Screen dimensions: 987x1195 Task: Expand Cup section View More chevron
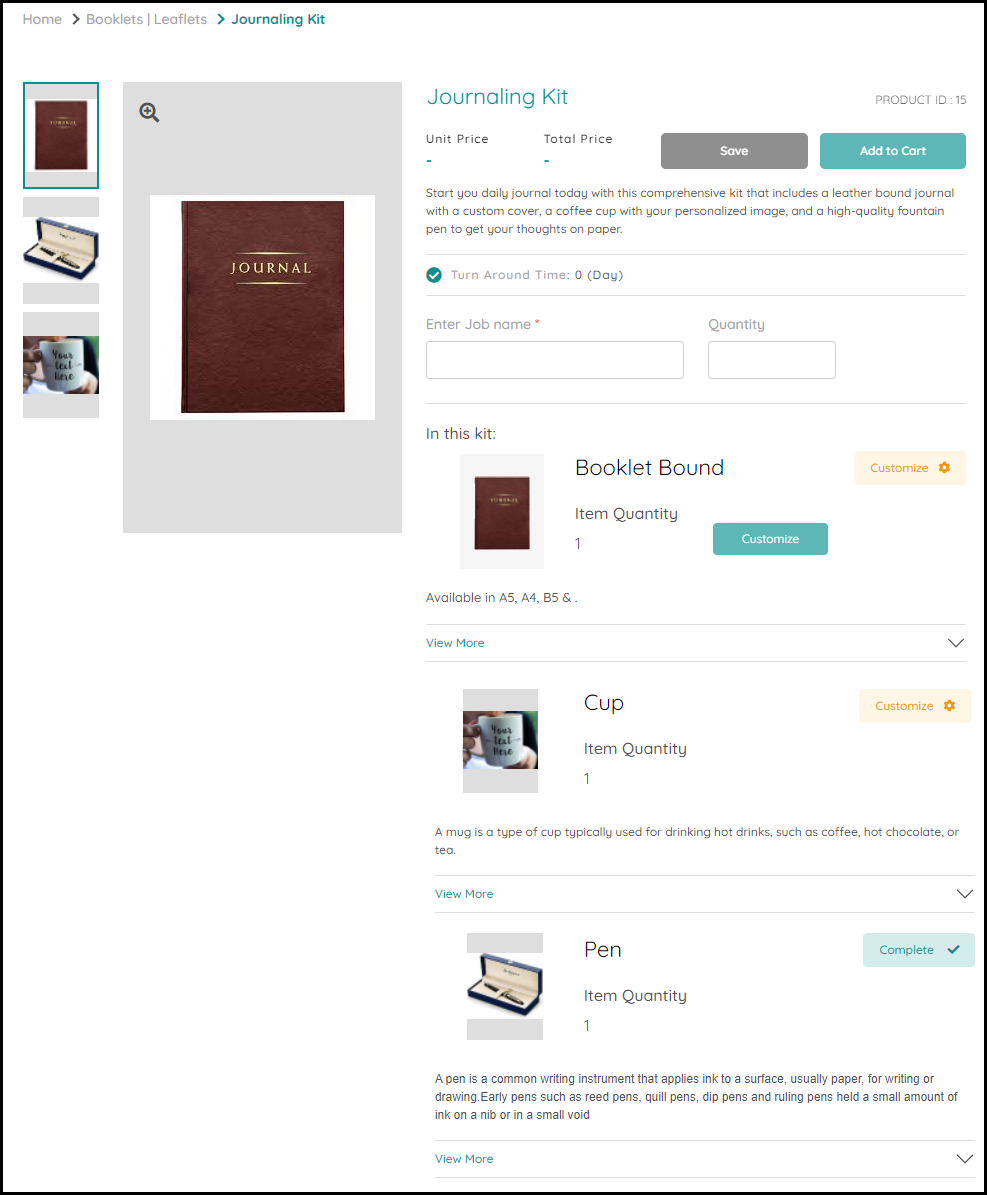(x=965, y=893)
